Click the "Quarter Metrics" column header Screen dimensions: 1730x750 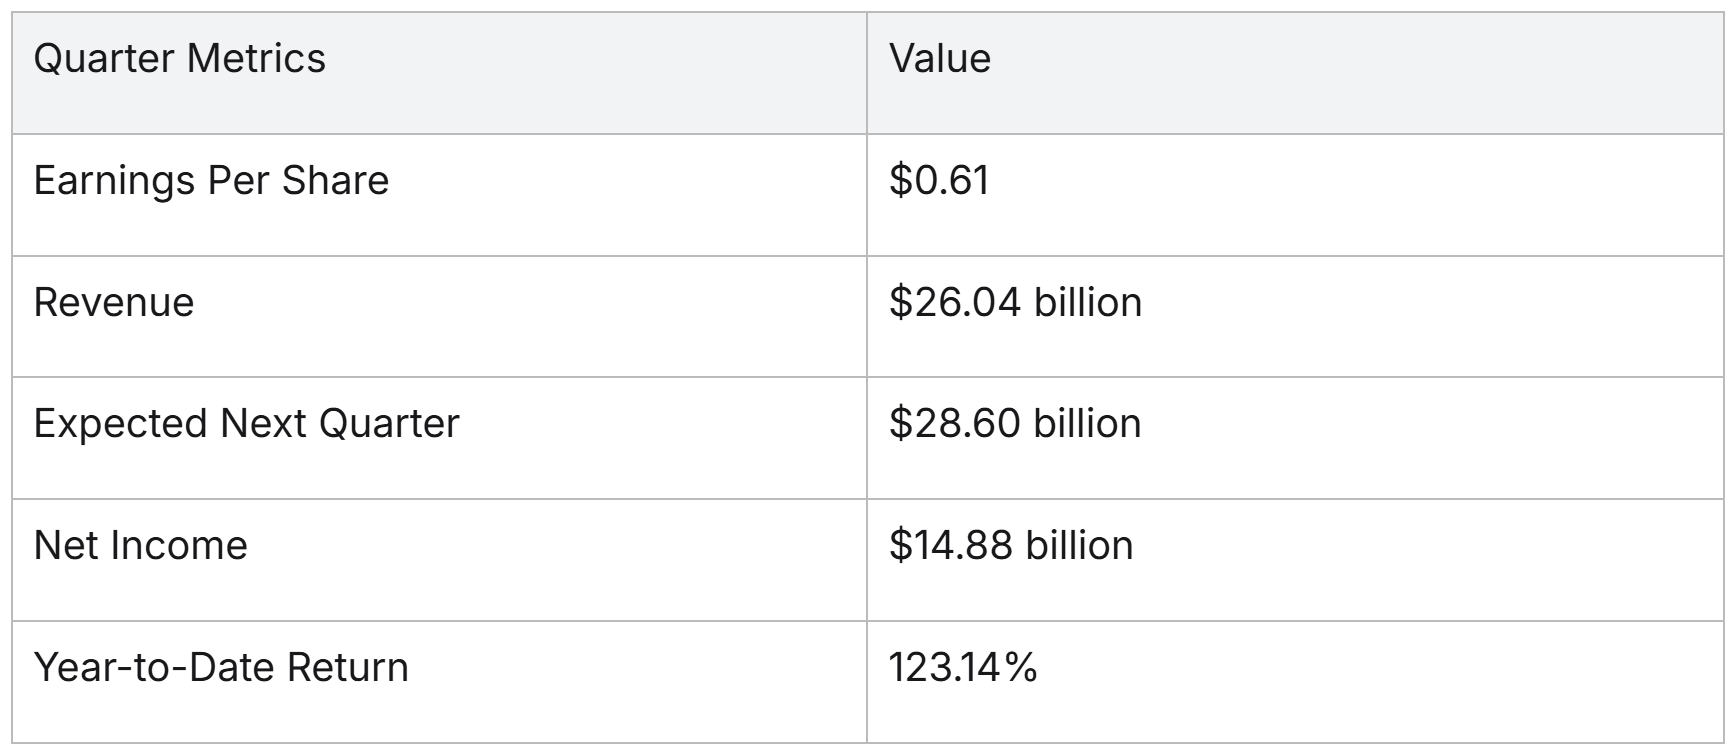pos(180,59)
